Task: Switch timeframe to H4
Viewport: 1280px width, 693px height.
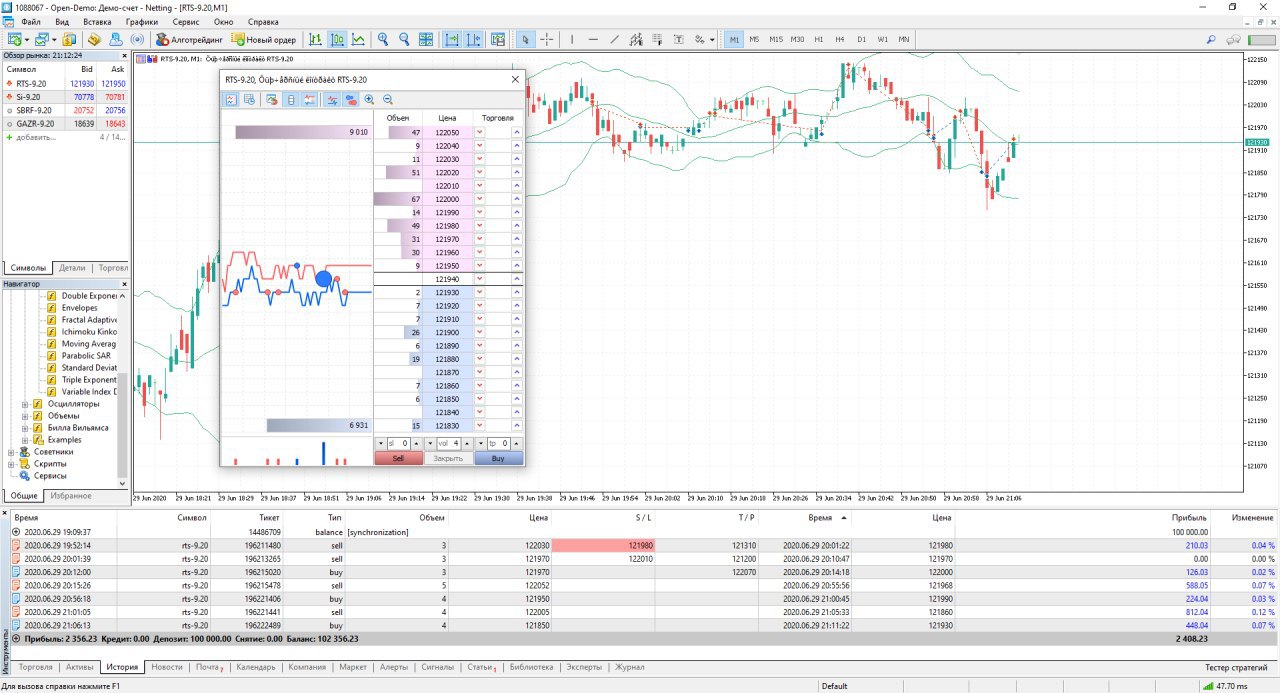Action: [x=840, y=40]
